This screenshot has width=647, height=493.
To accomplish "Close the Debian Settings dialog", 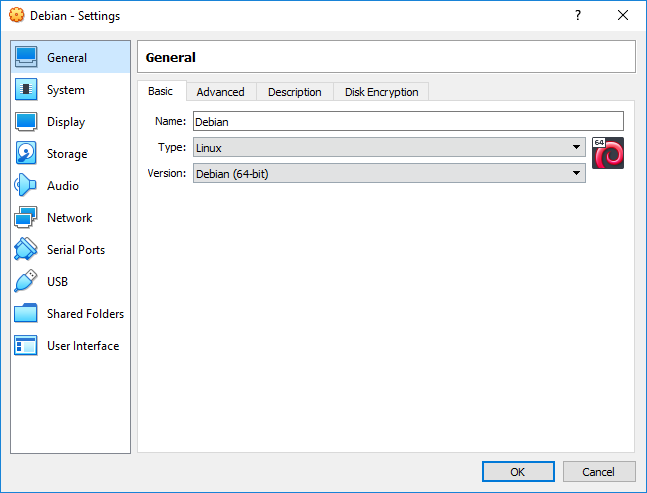I will coord(623,15).
